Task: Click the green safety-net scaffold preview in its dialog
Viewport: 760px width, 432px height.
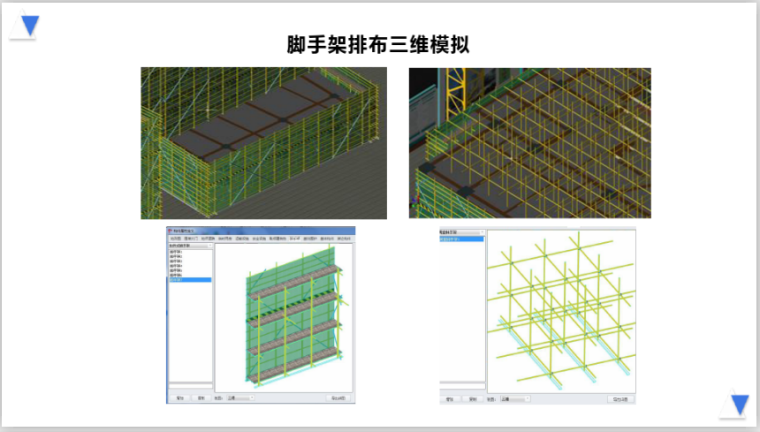Action: [x=284, y=318]
